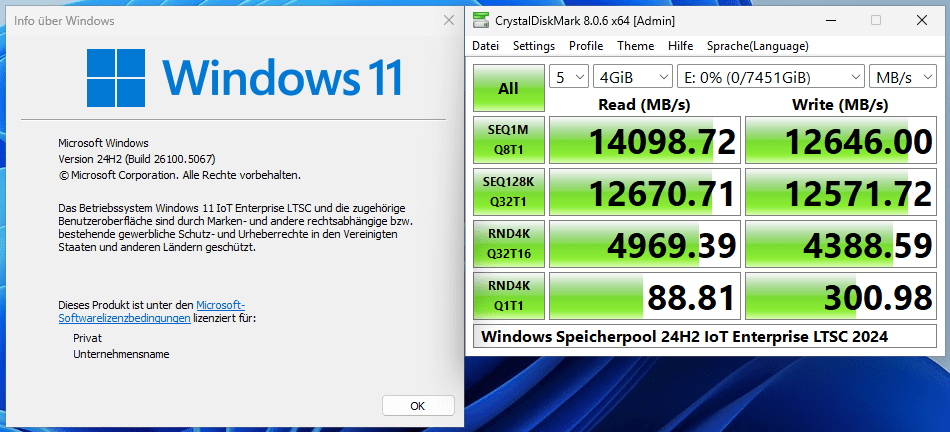Click the SEQ128K read result 12670.71
Viewport: 950px width, 432px height.
[x=645, y=193]
